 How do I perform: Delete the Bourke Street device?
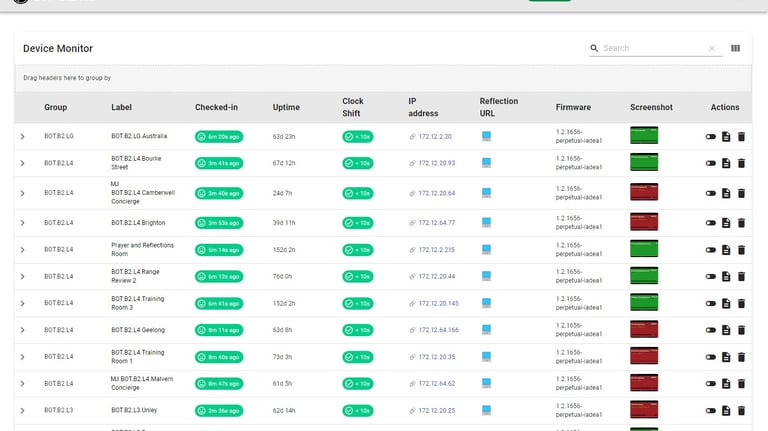pyautogui.click(x=741, y=163)
